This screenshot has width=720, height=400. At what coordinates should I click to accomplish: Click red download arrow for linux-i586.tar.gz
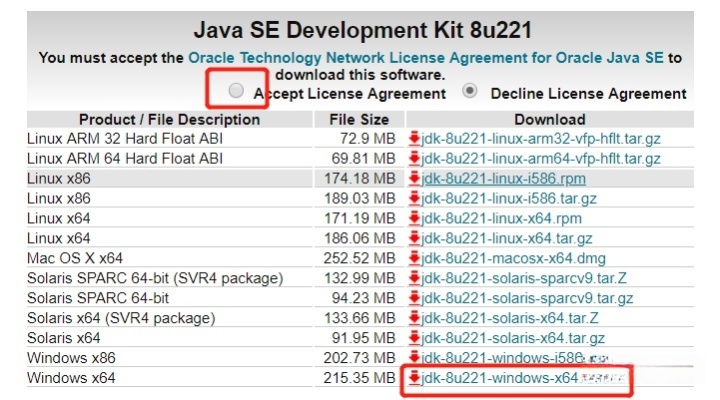414,198
